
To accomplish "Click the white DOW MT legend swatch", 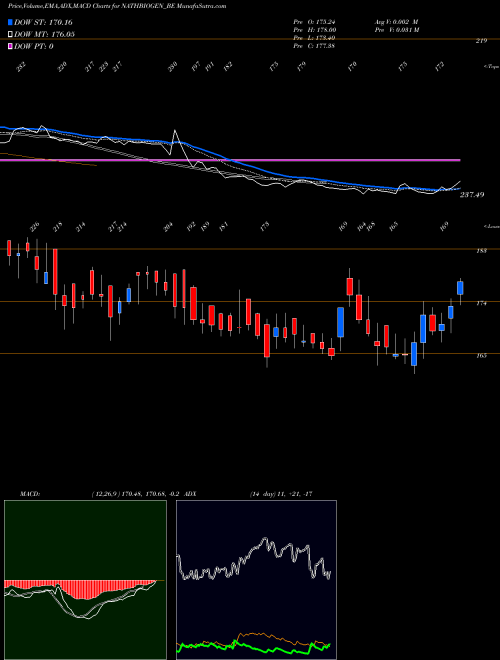I will (10, 34).
